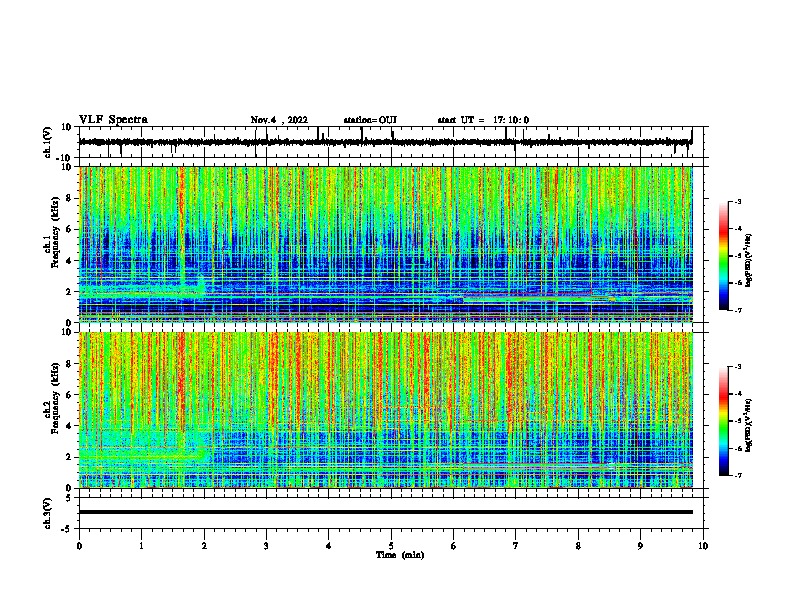Click the "8" kHz tick of ch.2 spectrogram
This screenshot has width=792, height=612.
pos(70,364)
